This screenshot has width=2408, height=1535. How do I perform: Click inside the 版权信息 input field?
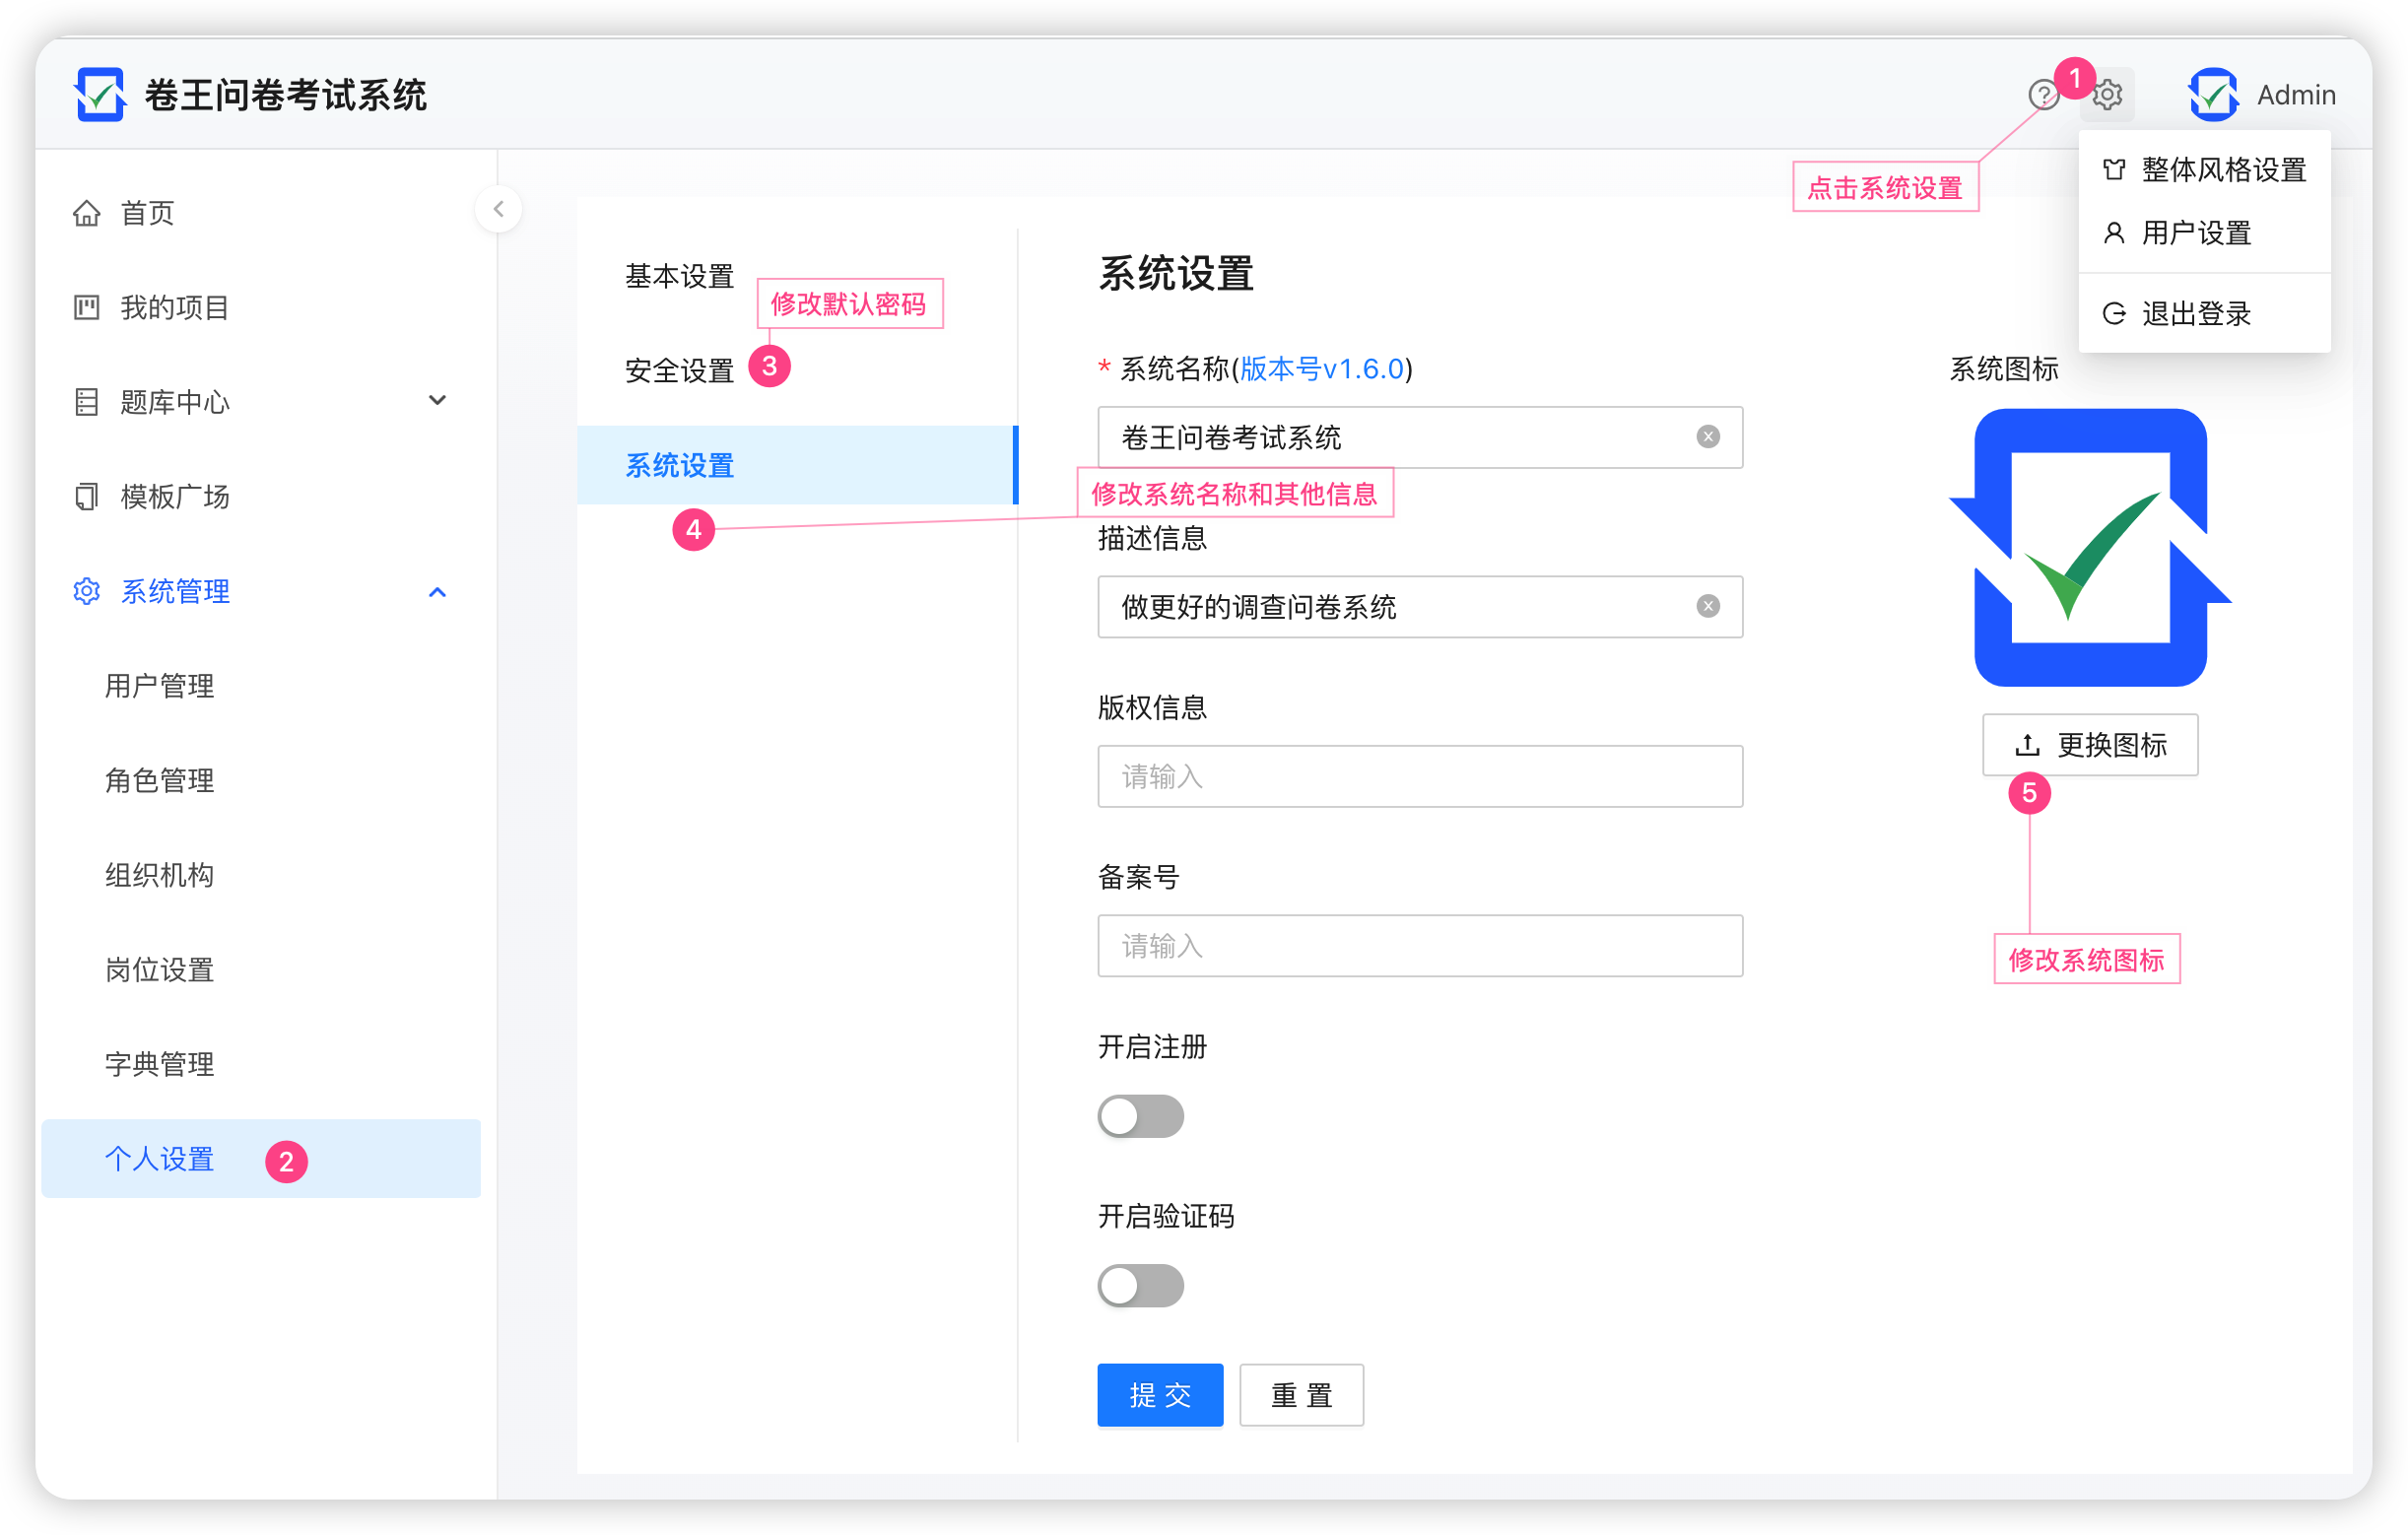(1418, 776)
